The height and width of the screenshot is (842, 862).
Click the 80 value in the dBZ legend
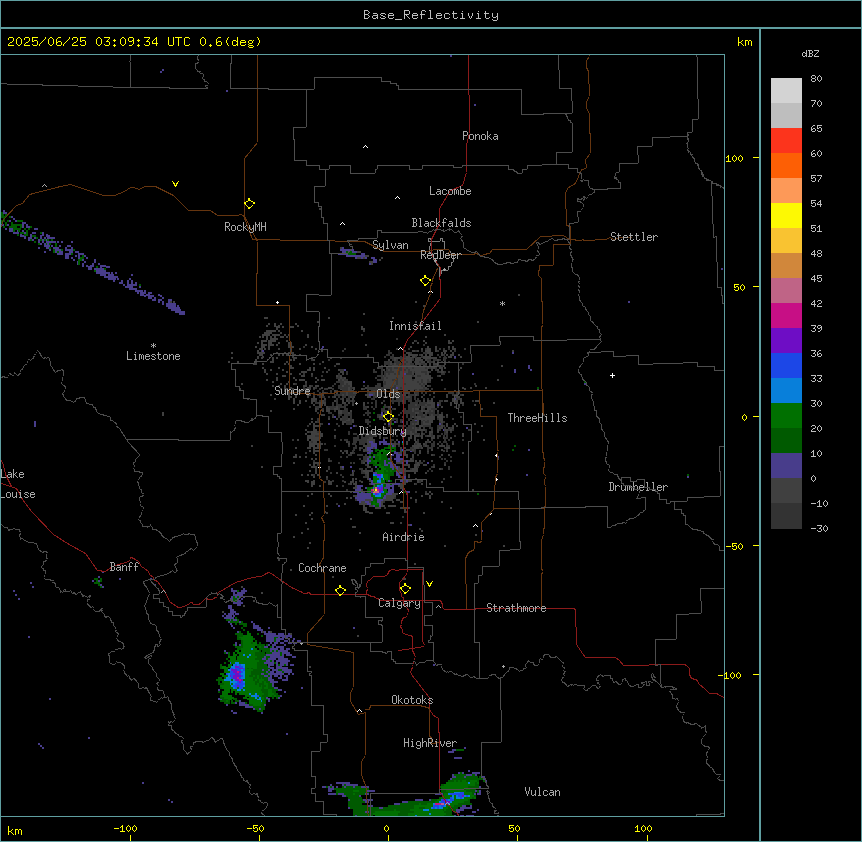tap(816, 79)
